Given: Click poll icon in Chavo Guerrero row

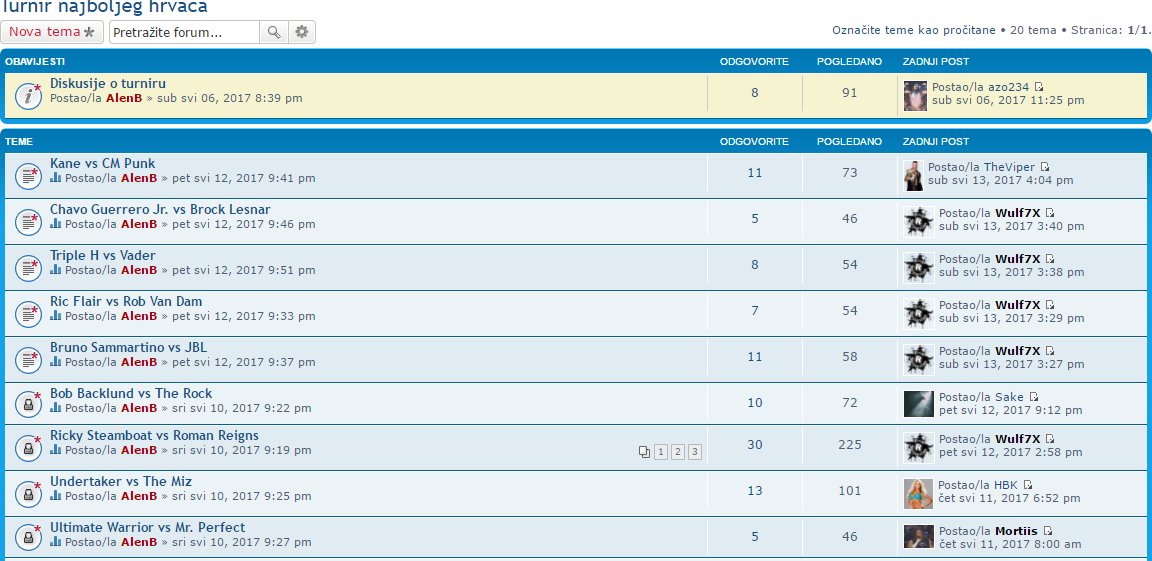Looking at the screenshot, I should tap(56, 224).
